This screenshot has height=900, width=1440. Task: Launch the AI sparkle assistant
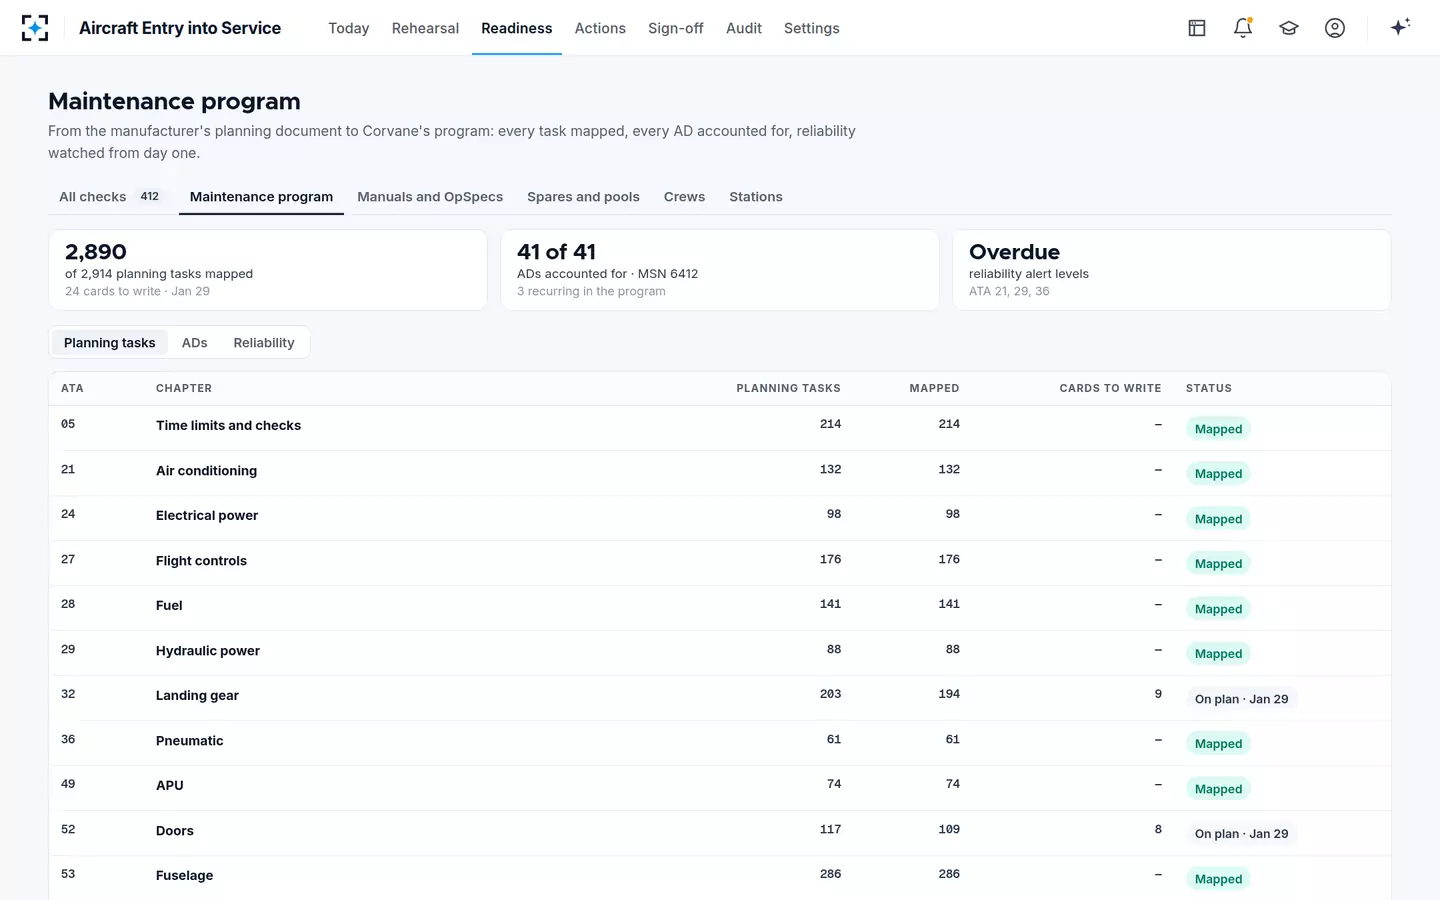click(x=1400, y=28)
